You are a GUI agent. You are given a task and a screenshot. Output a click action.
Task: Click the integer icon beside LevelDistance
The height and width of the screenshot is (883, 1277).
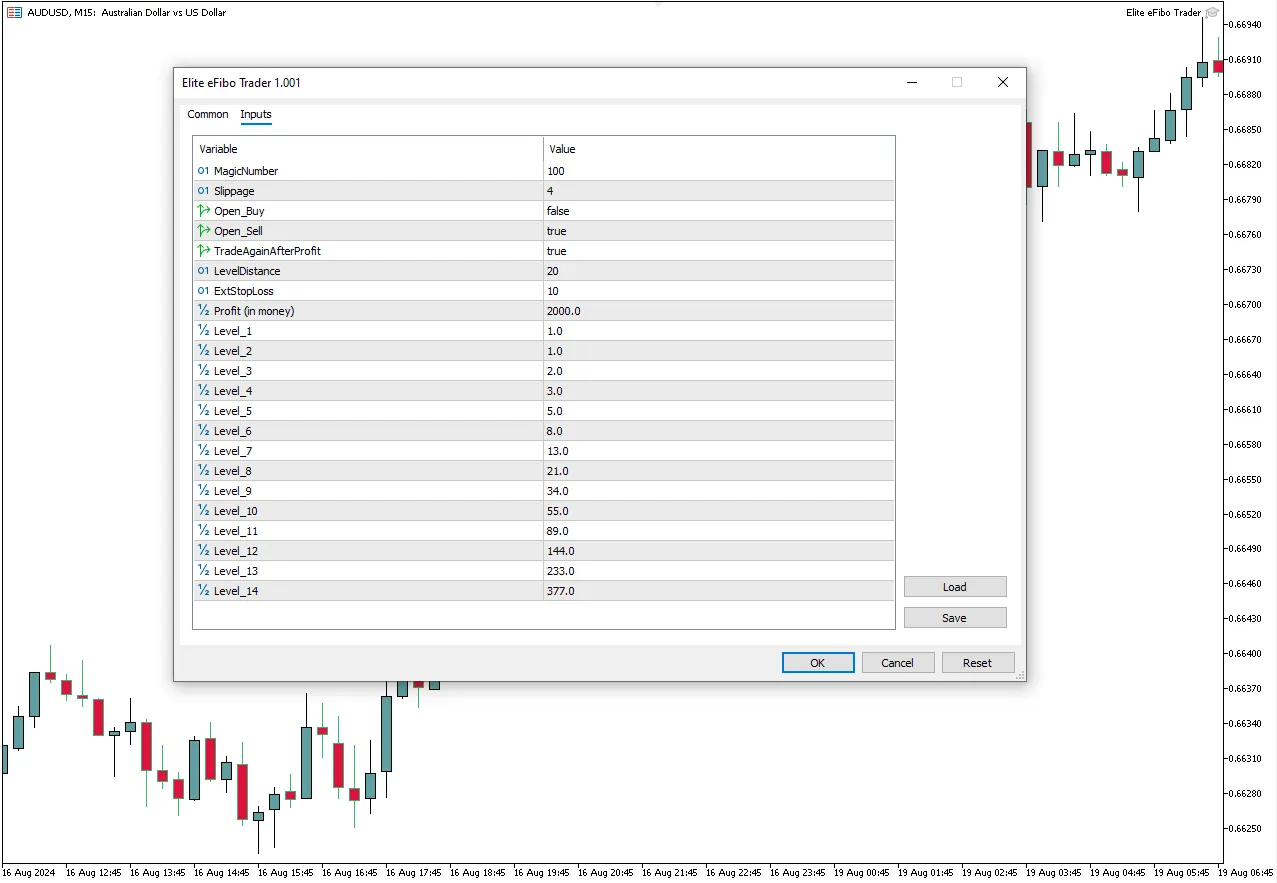point(204,271)
